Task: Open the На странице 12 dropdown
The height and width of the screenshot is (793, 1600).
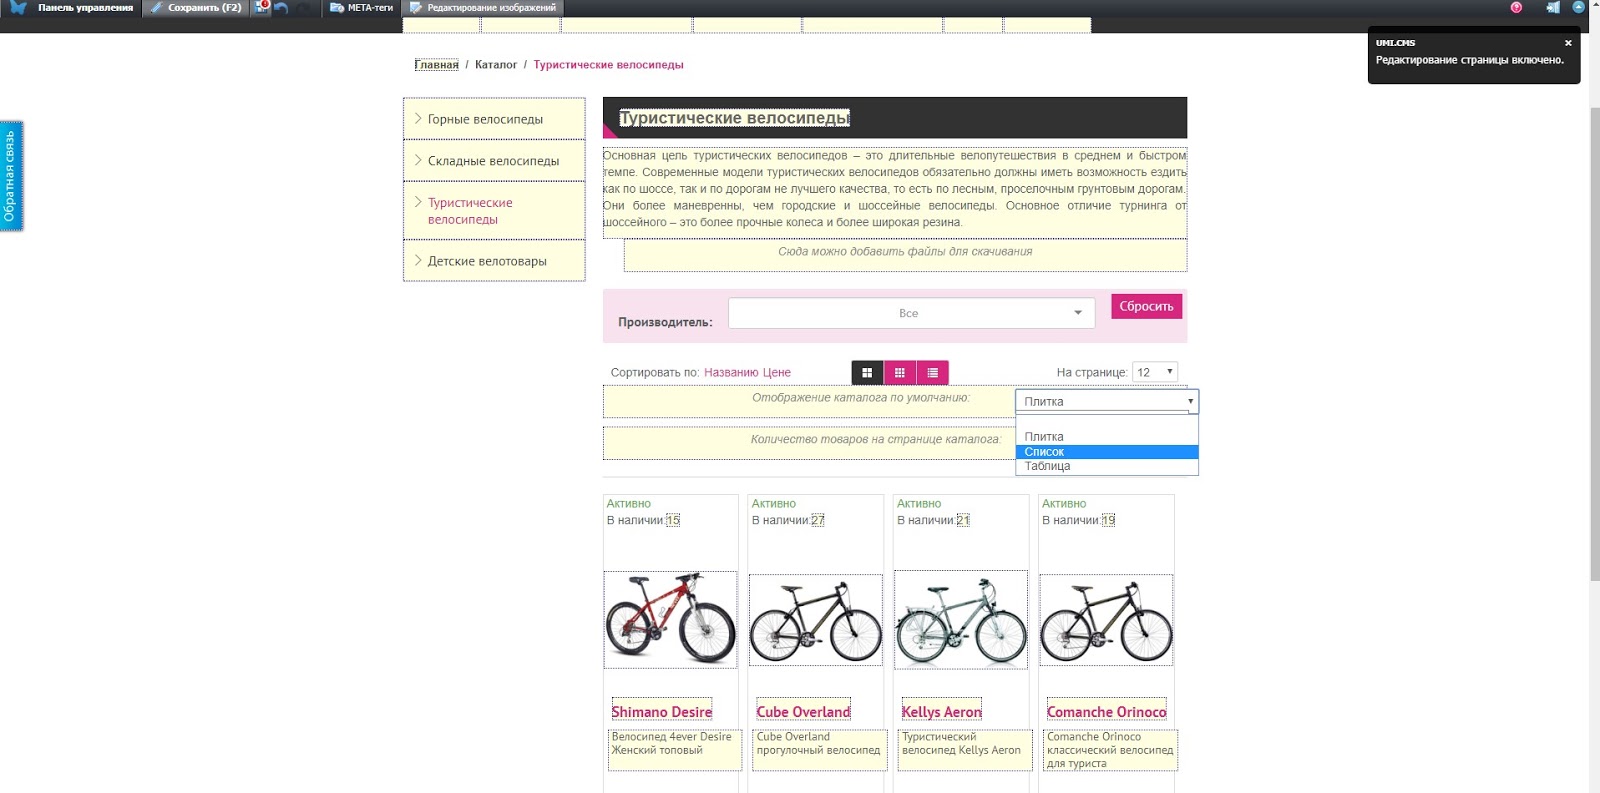Action: [1155, 372]
